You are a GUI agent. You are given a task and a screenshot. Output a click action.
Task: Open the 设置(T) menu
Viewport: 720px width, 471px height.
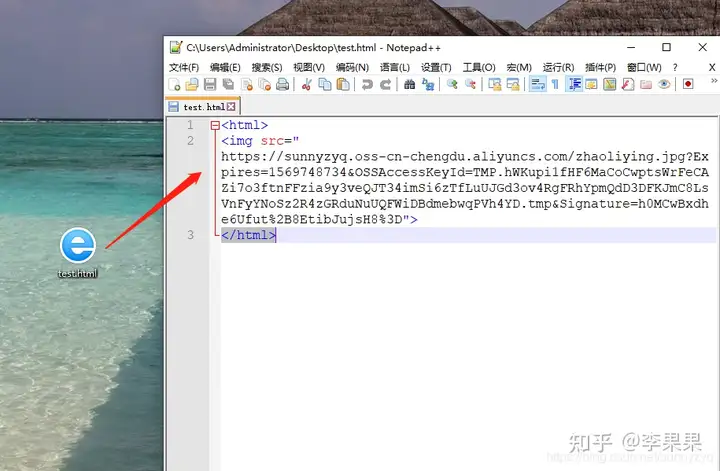[x=436, y=67]
